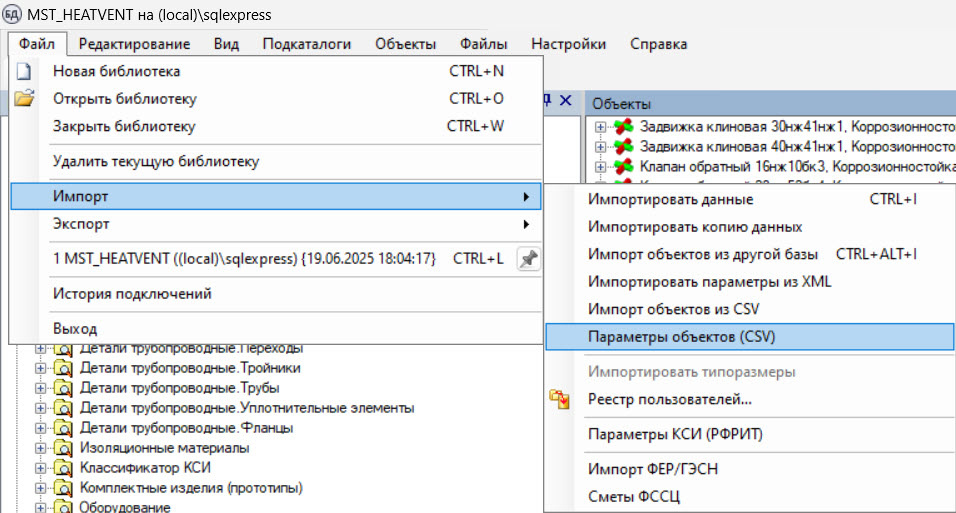The image size is (956, 513).
Task: Click the open library folder icon
Action: point(24,98)
